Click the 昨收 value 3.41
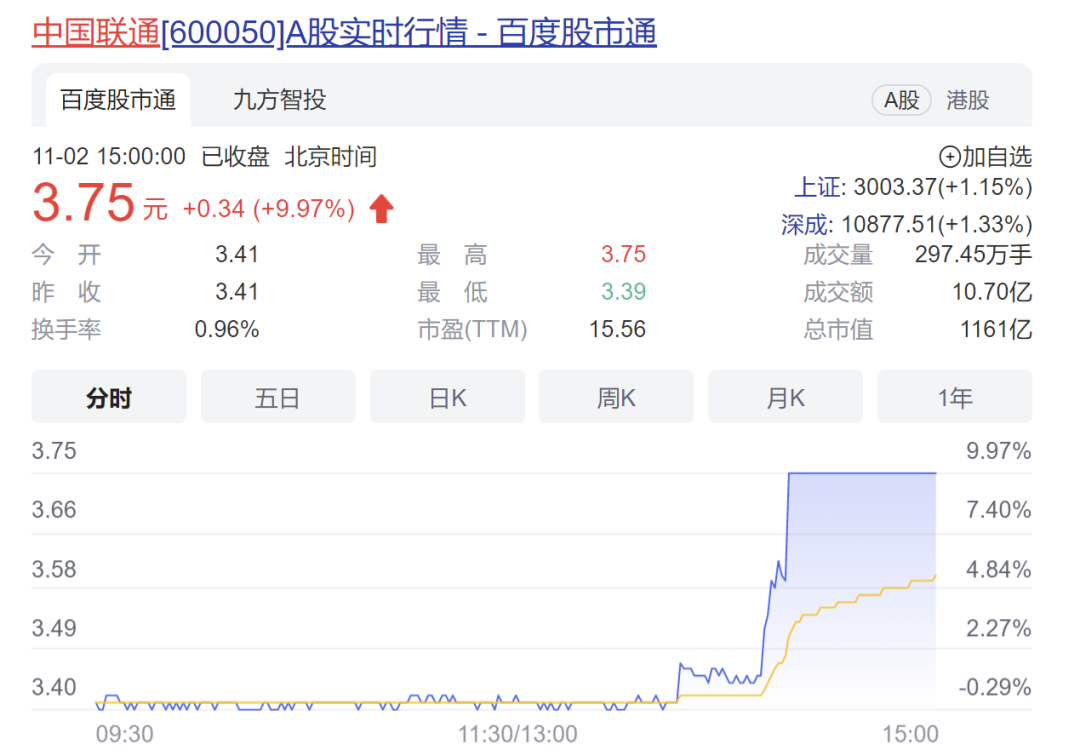The image size is (1080, 756). point(237,292)
